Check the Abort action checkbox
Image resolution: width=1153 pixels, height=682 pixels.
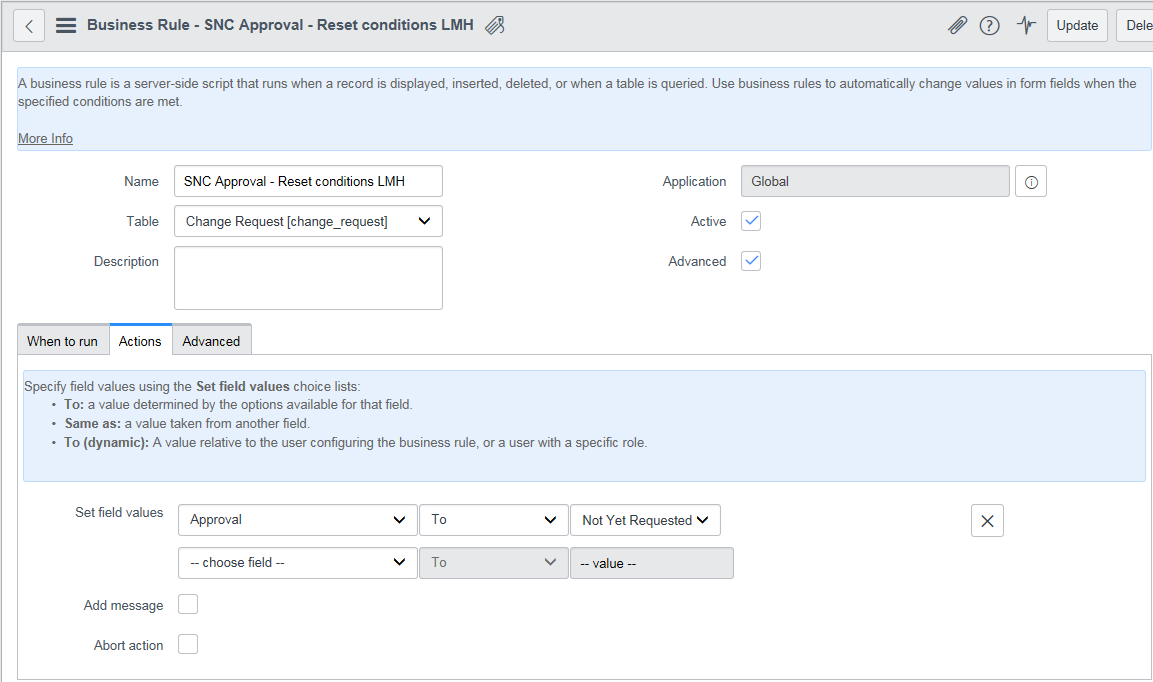coord(188,644)
